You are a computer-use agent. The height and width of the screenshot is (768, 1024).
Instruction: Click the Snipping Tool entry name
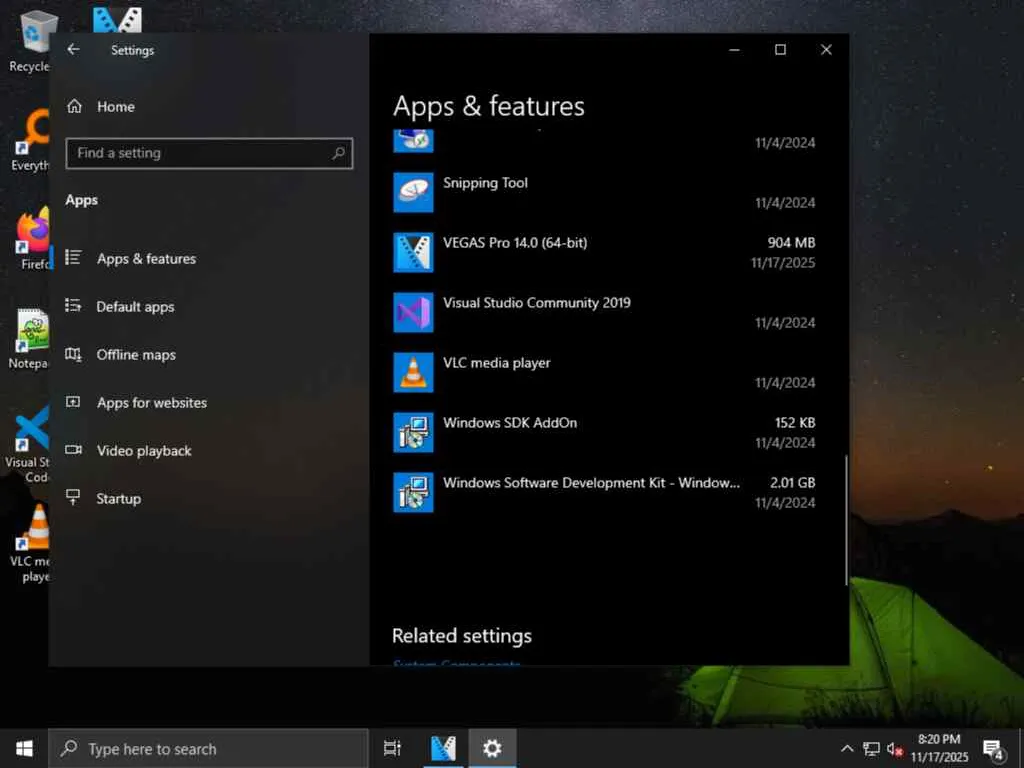tap(485, 183)
